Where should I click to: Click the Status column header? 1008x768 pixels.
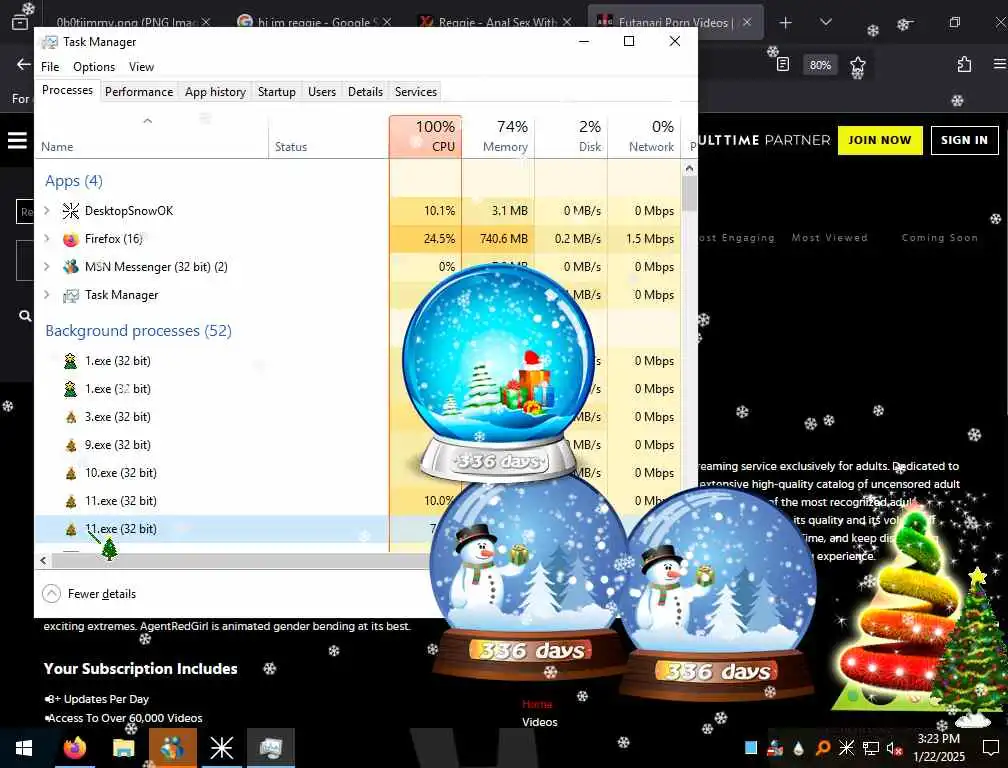328,136
